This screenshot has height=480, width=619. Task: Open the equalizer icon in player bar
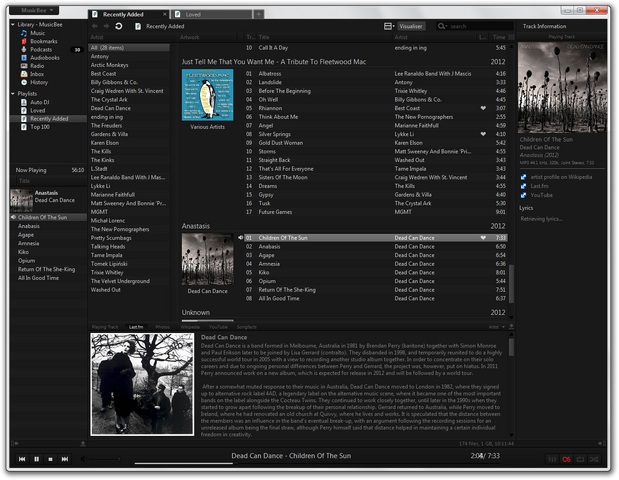tap(552, 459)
